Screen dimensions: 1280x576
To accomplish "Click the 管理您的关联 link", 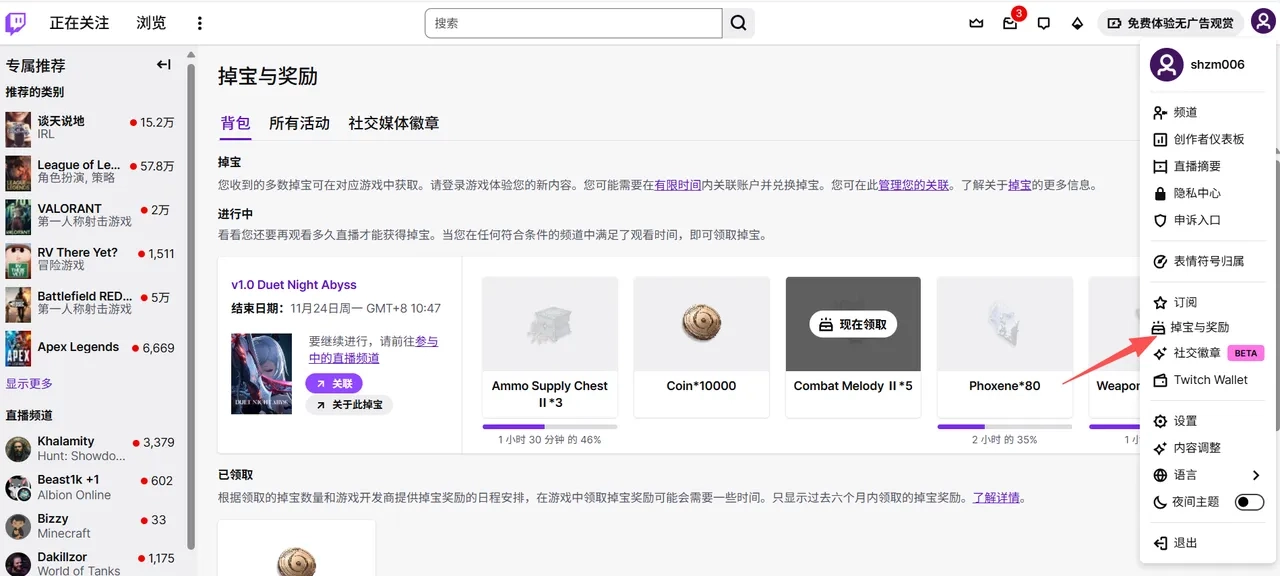I will point(913,185).
